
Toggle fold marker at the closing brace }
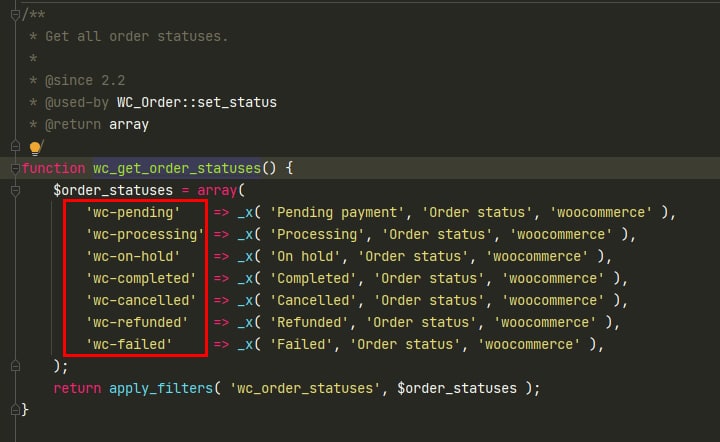click(15, 409)
